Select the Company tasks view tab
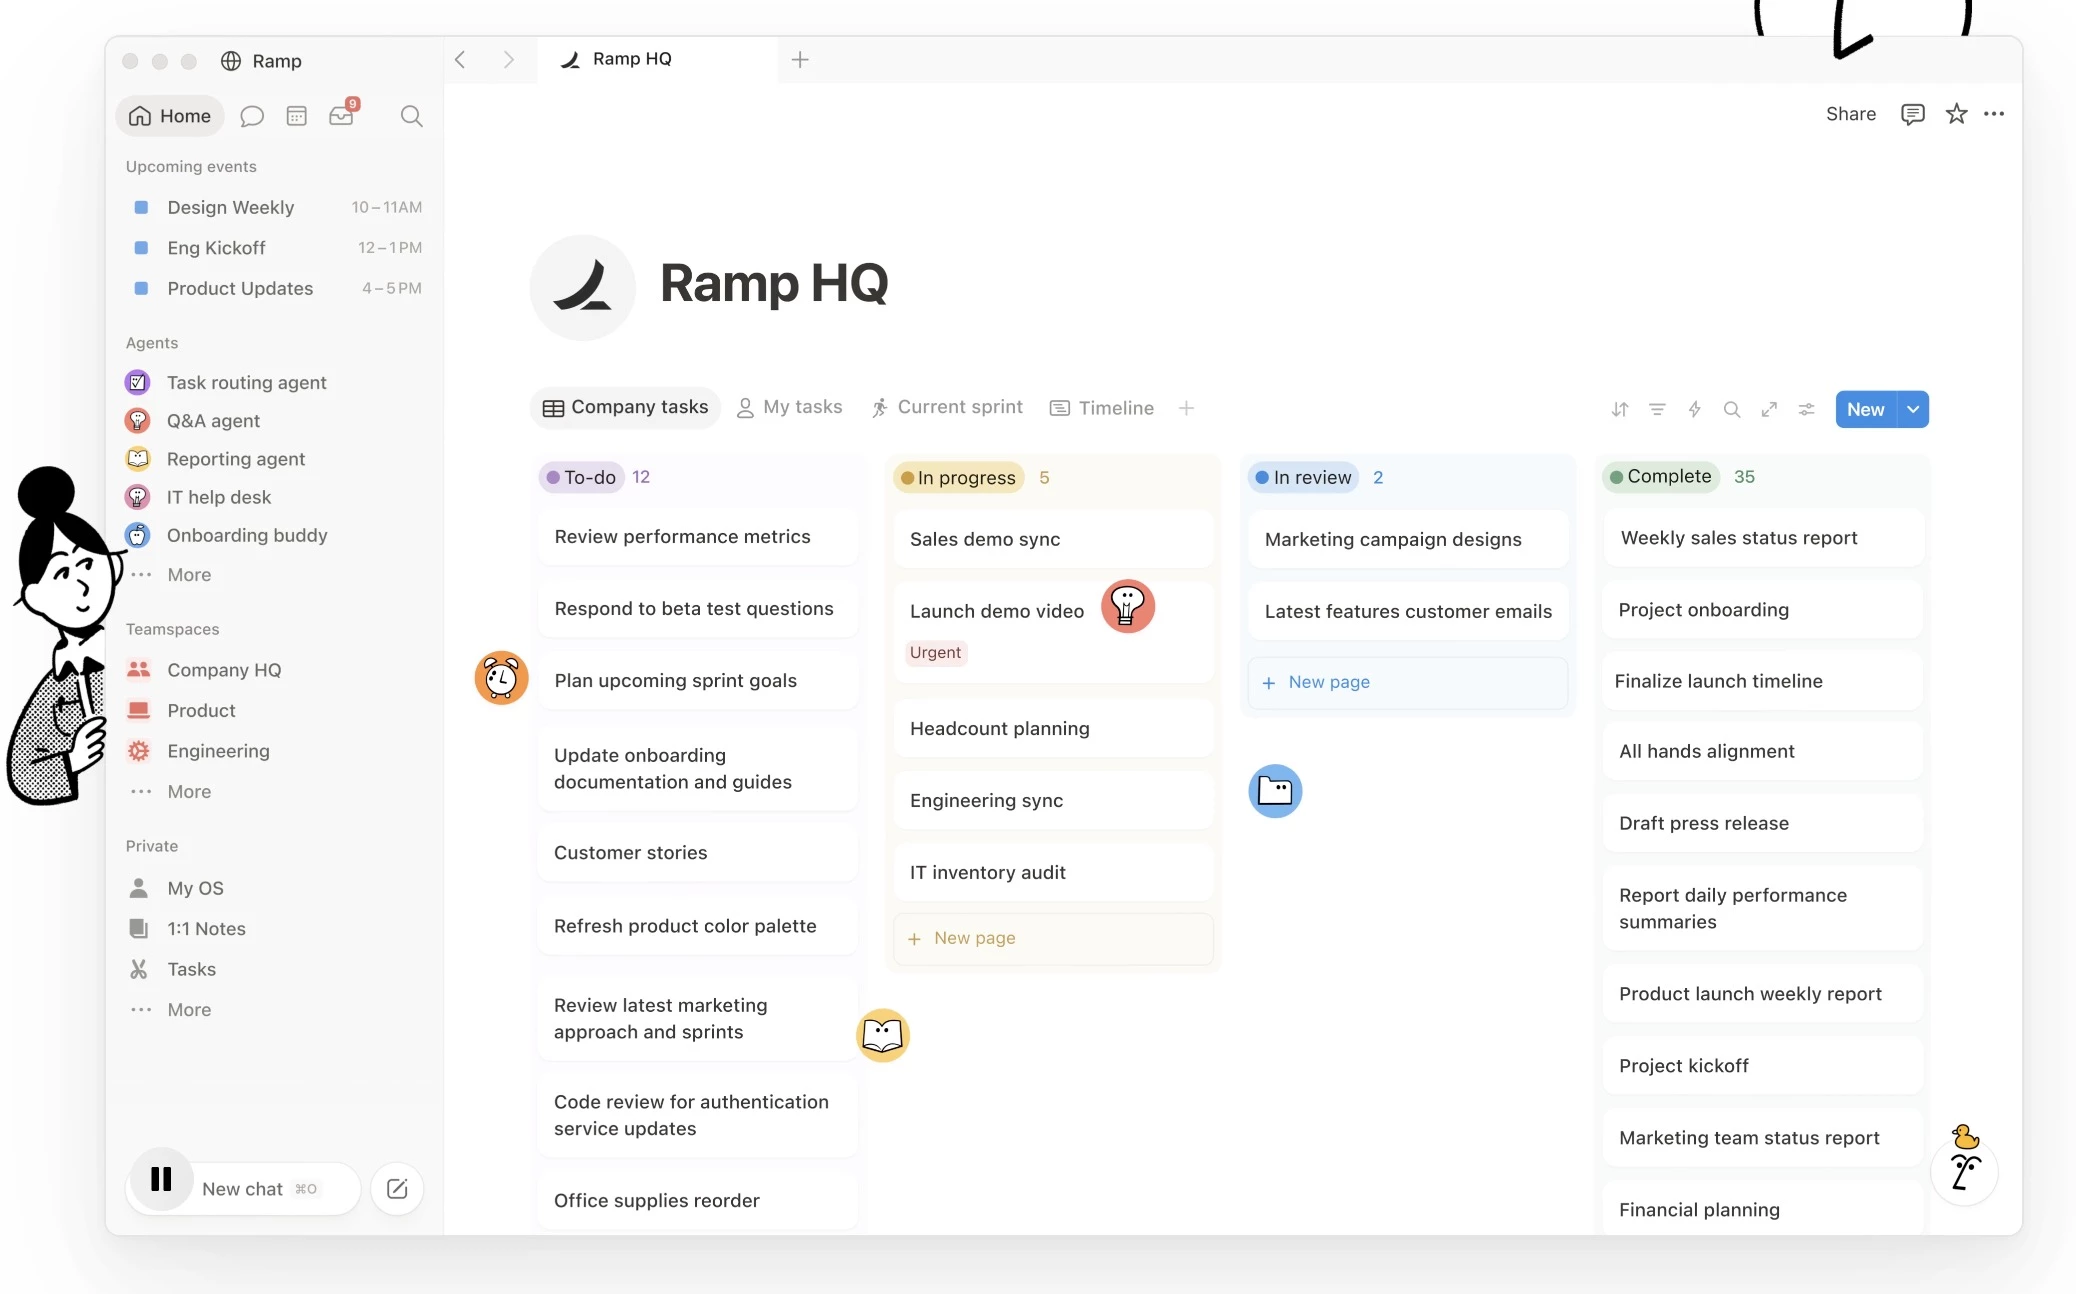 point(625,408)
